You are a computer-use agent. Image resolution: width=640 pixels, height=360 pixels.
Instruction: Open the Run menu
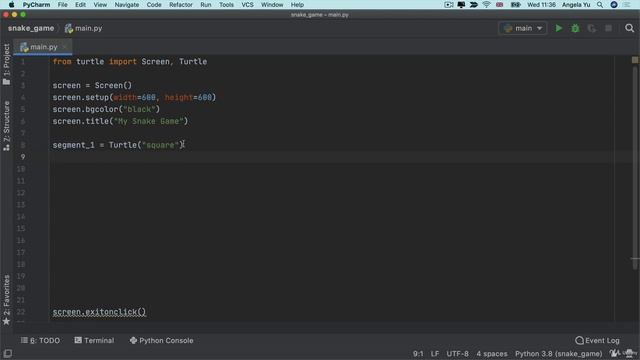pyautogui.click(x=206, y=5)
